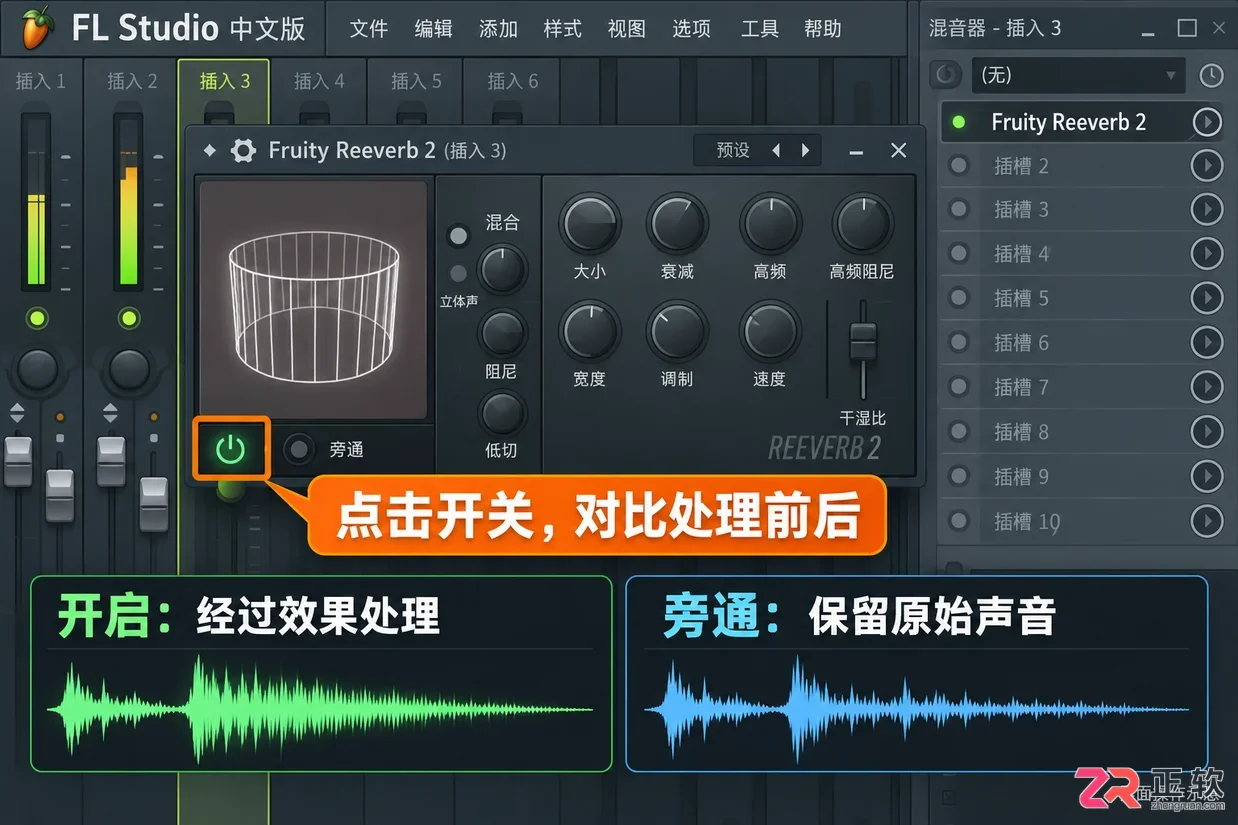Open 插槽 10 arrow menu

[x=1208, y=521]
